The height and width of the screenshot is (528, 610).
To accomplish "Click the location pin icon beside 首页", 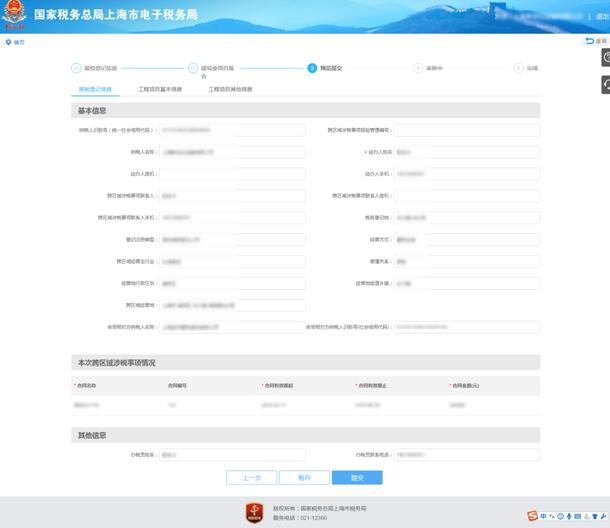I will 8,42.
